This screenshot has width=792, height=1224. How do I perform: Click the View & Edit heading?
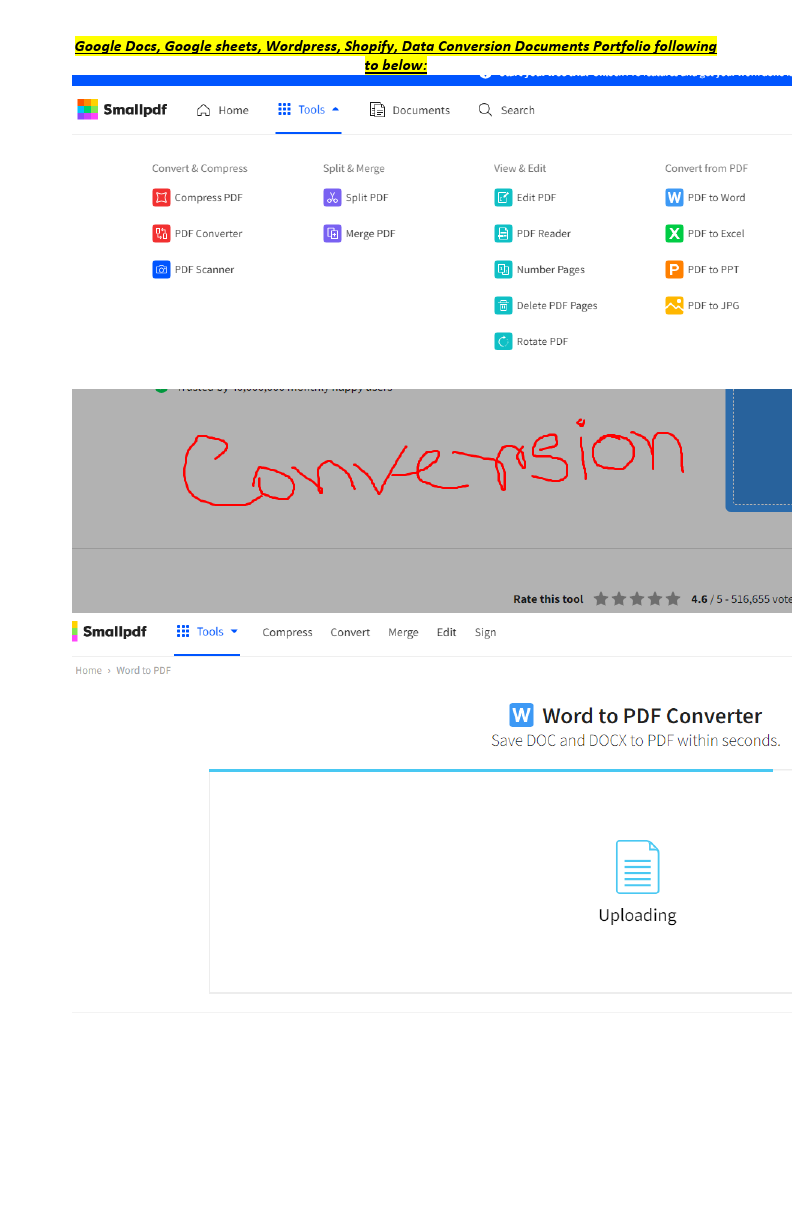[x=520, y=169]
